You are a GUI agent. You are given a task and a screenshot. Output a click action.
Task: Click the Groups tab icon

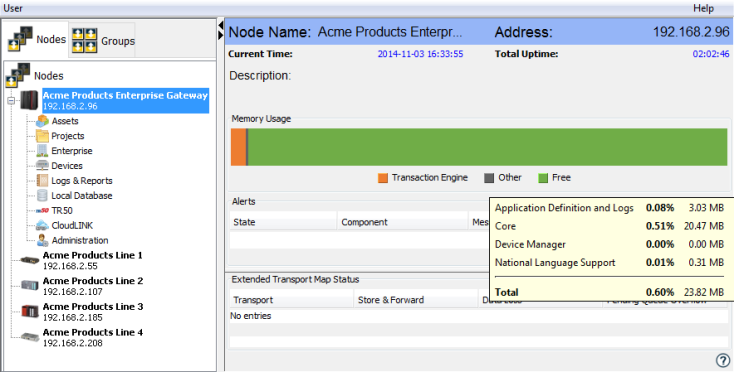pos(84,40)
